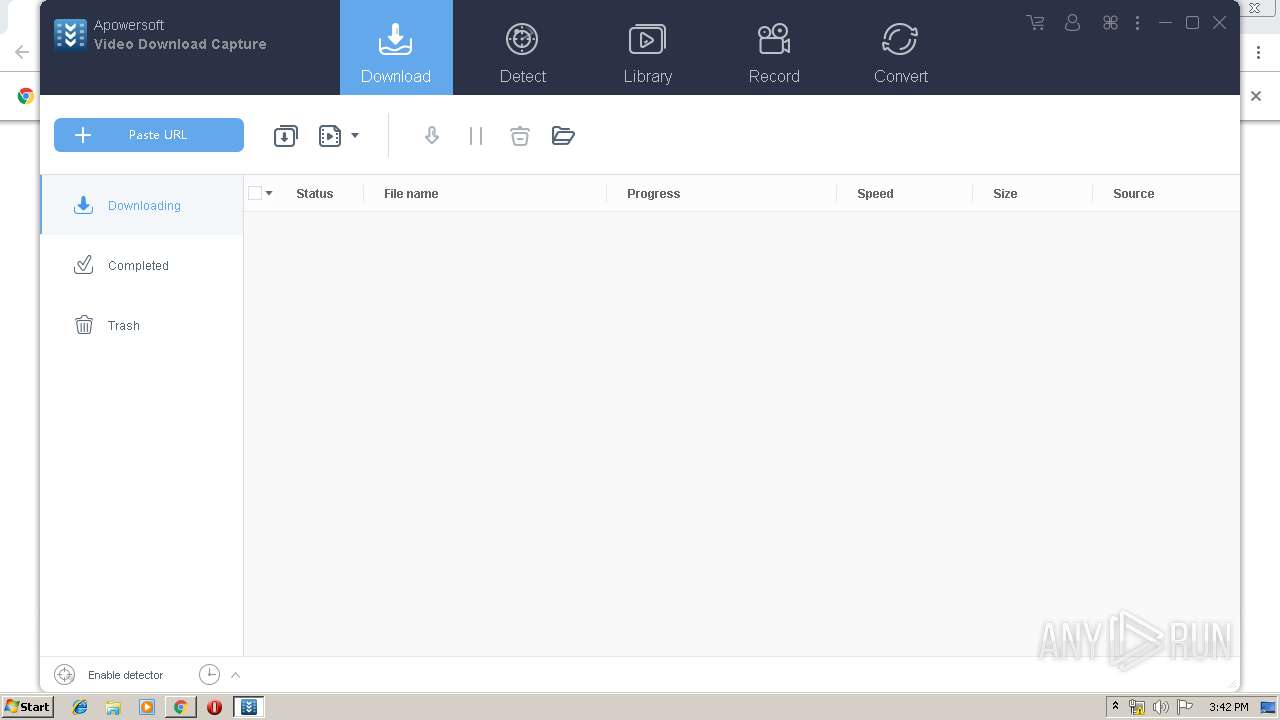This screenshot has height=720, width=1280.
Task: Click the start download arrow icon
Action: (x=432, y=136)
